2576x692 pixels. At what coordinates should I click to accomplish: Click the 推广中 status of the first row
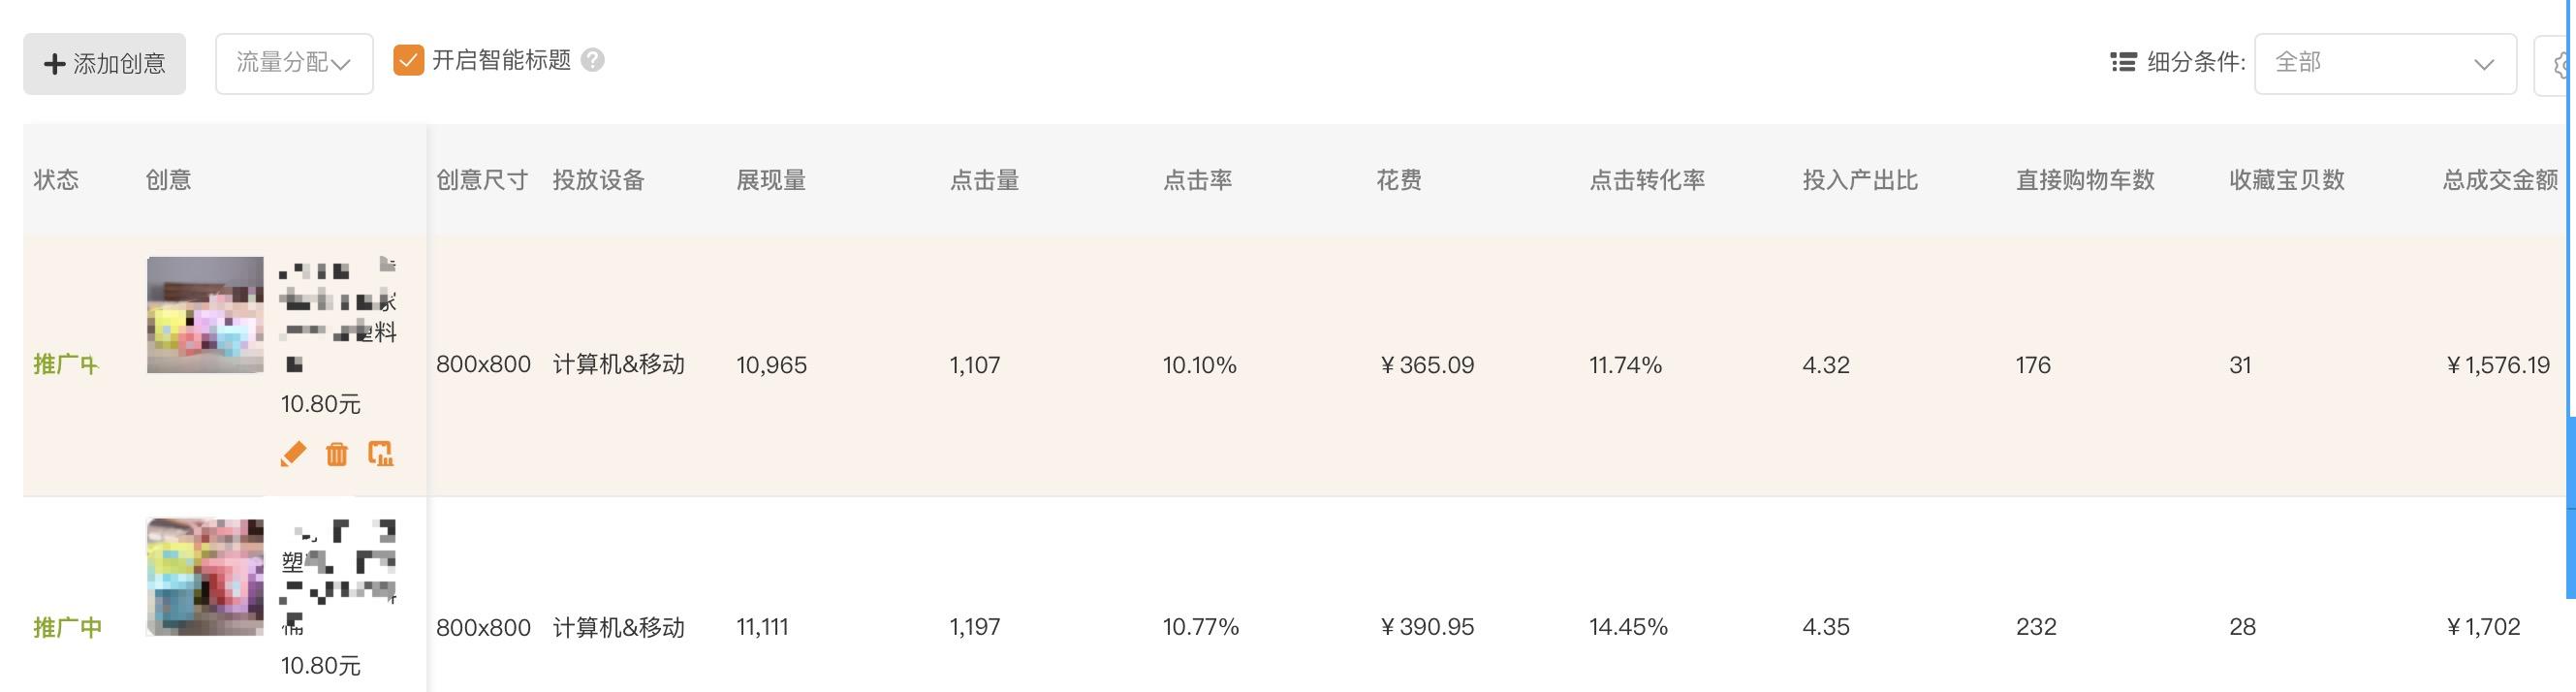(65, 364)
